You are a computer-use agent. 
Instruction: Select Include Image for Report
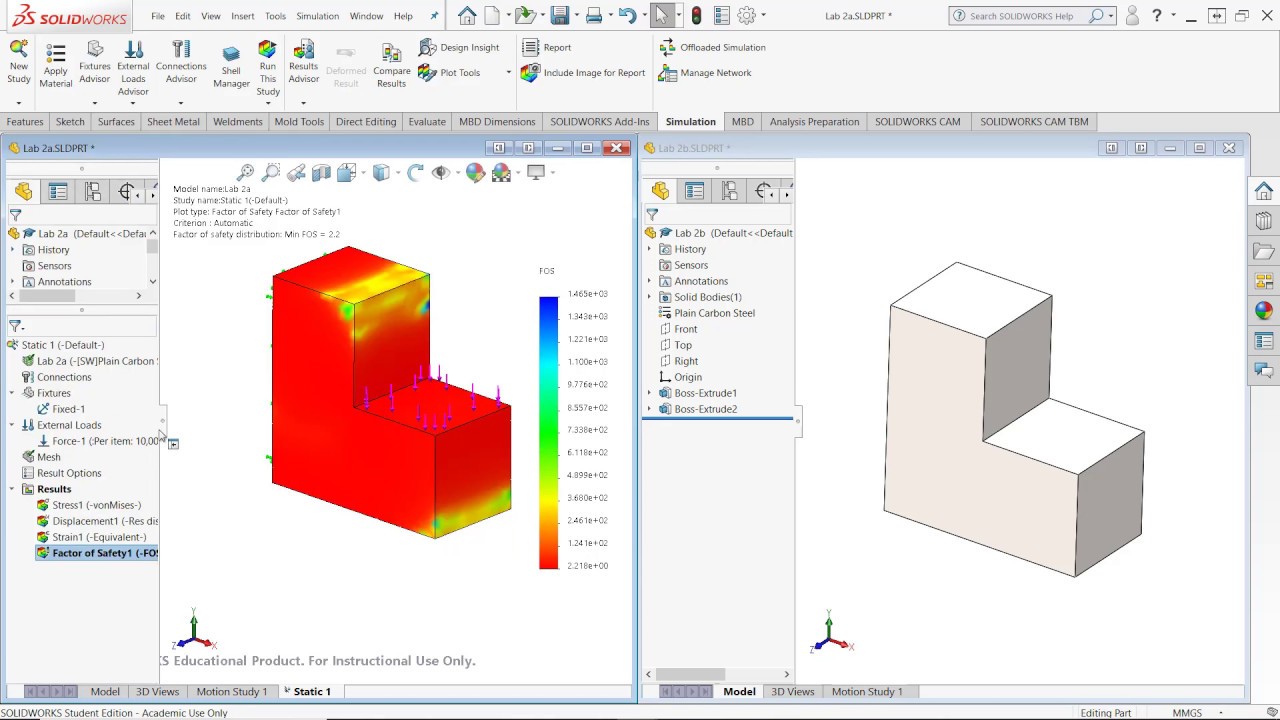(584, 73)
